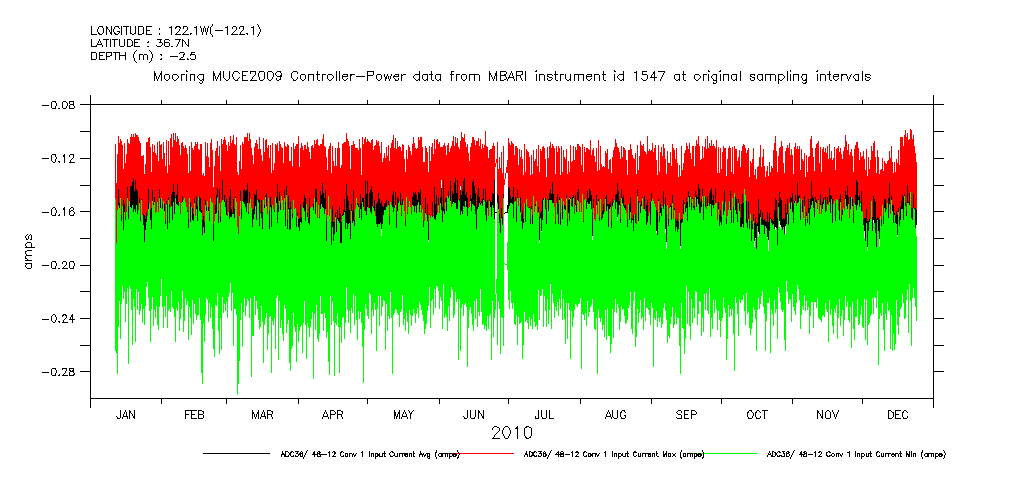Image resolution: width=1009 pixels, height=504 pixels.
Task: Click the DEC month label on x-axis
Action: pyautogui.click(x=898, y=414)
